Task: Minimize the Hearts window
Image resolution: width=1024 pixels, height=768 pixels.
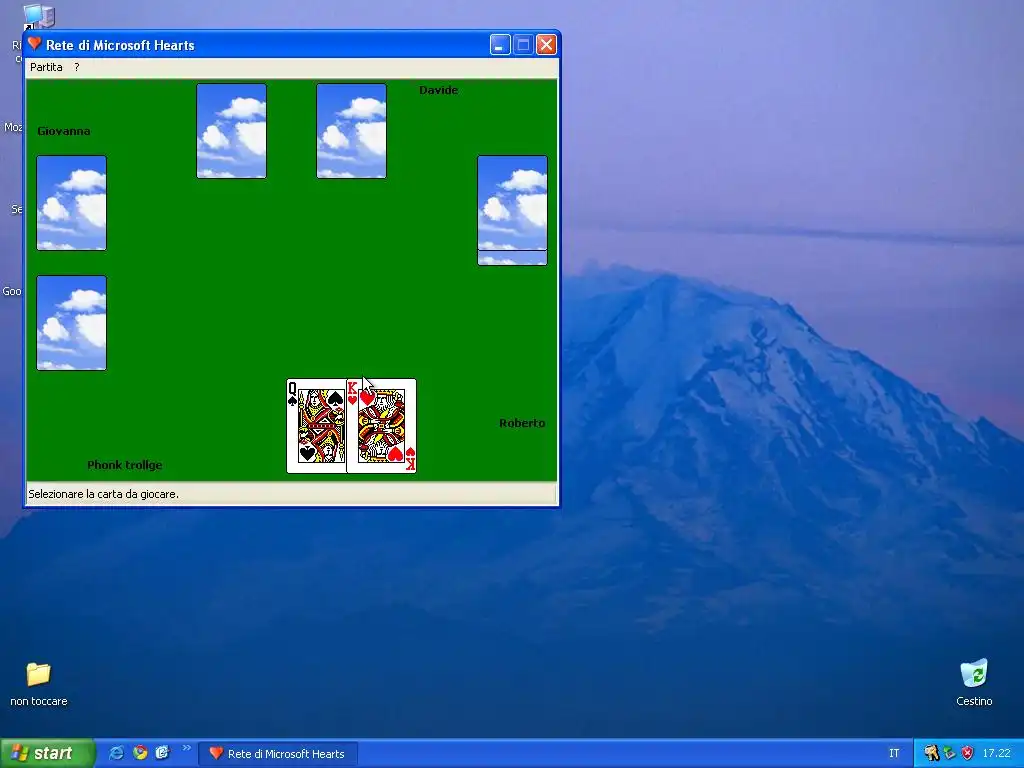Action: (500, 44)
